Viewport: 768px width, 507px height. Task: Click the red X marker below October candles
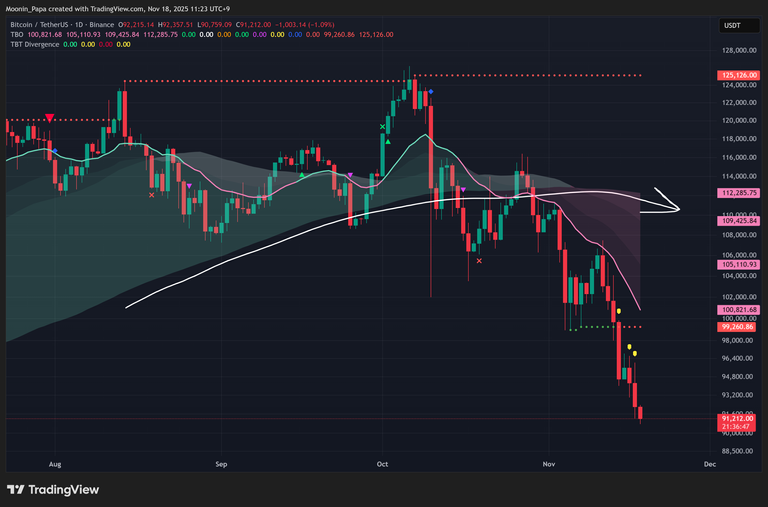point(480,261)
